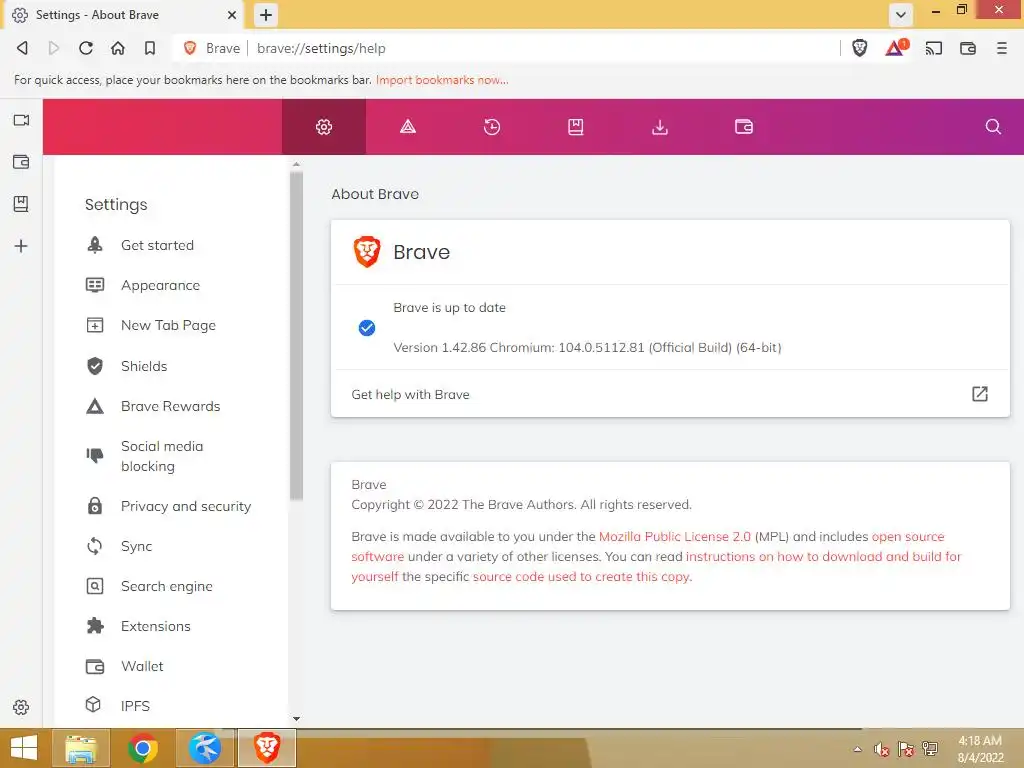The width and height of the screenshot is (1024, 768).
Task: Open source code used to create link
Action: [581, 577]
